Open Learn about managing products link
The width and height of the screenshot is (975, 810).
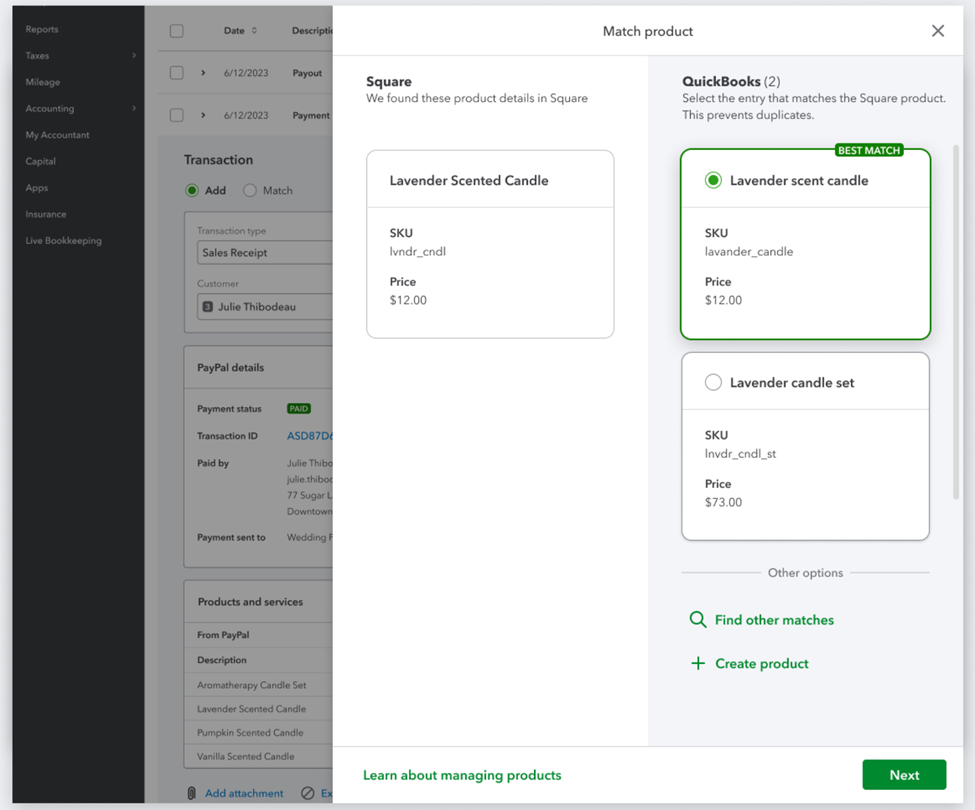coord(462,775)
